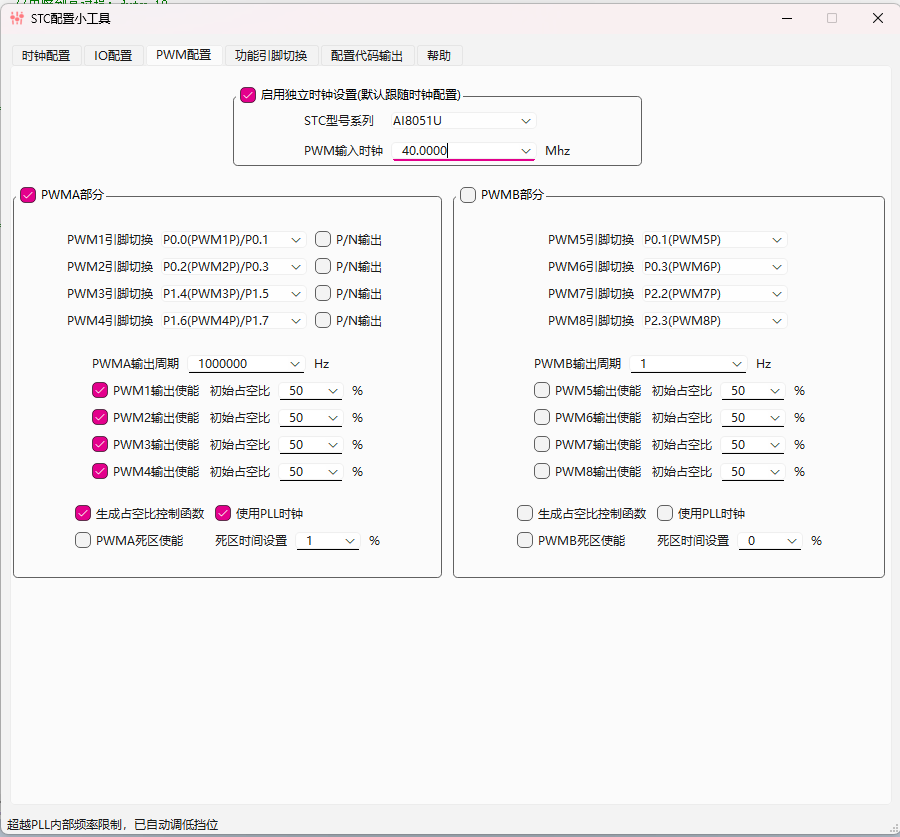900x837 pixels.
Task: Click the window resize grip at corner
Action: click(894, 828)
